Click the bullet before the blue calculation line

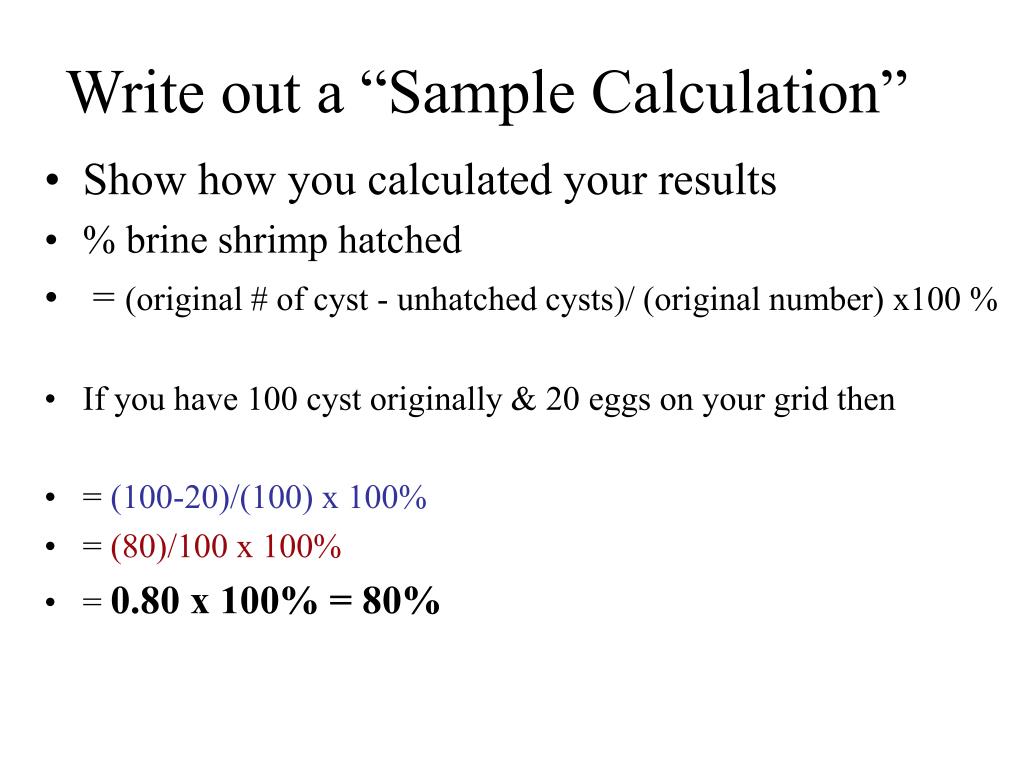(51, 498)
